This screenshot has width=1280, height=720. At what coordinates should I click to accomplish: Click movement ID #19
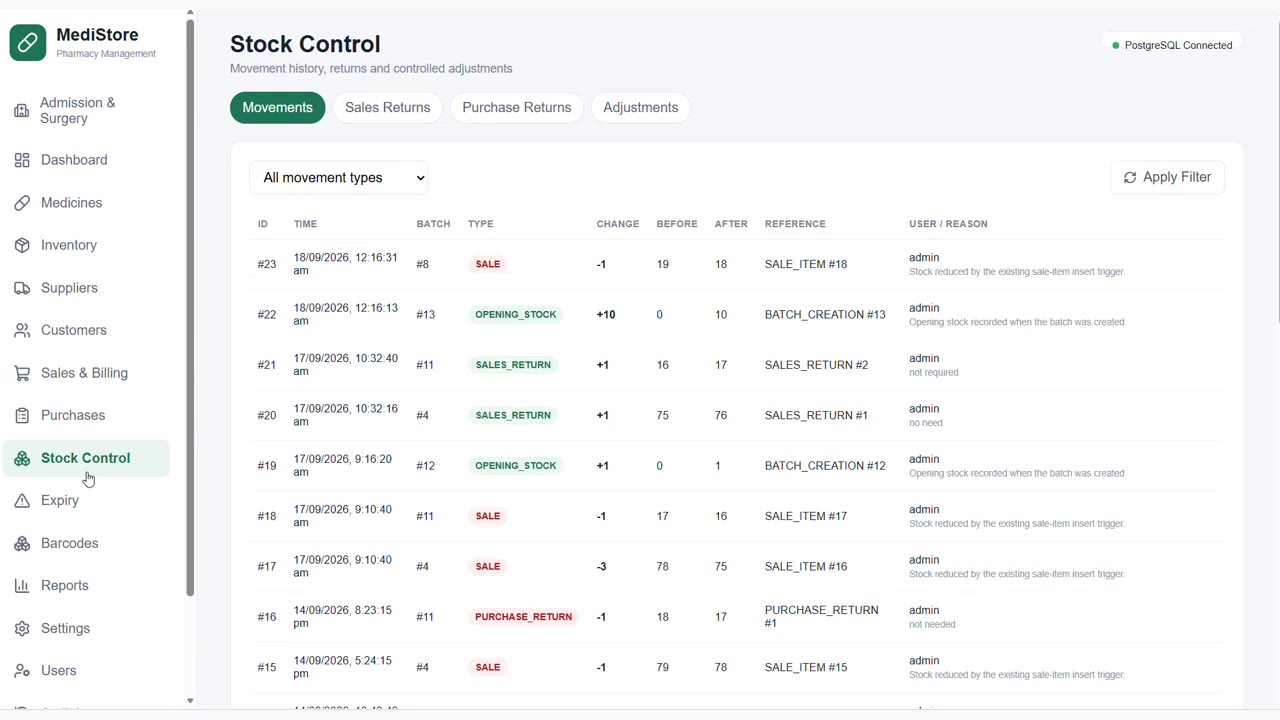[266, 465]
